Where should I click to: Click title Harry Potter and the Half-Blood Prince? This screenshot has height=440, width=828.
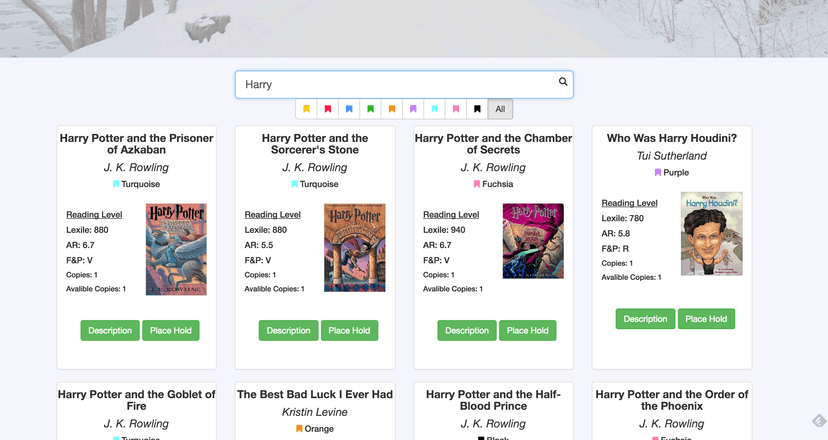click(493, 400)
